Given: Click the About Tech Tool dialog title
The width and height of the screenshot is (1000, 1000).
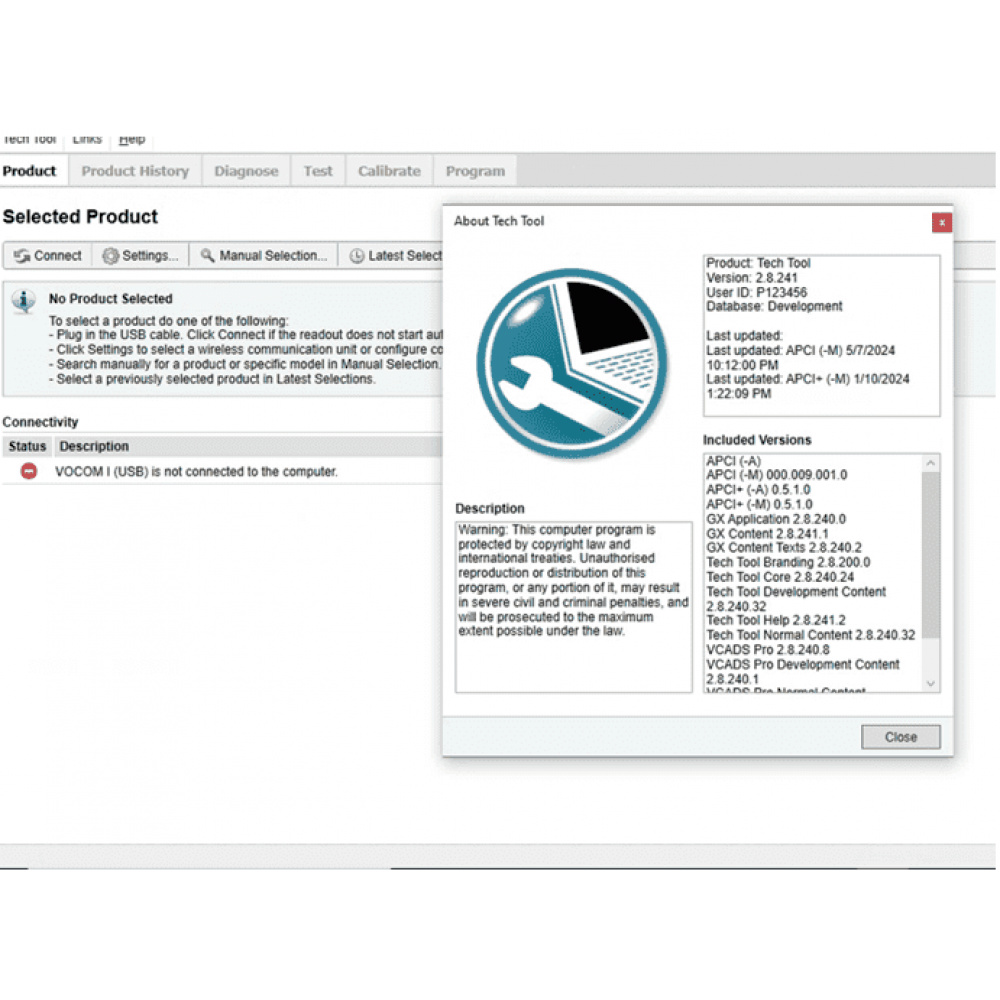Looking at the screenshot, I should pyautogui.click(x=499, y=221).
